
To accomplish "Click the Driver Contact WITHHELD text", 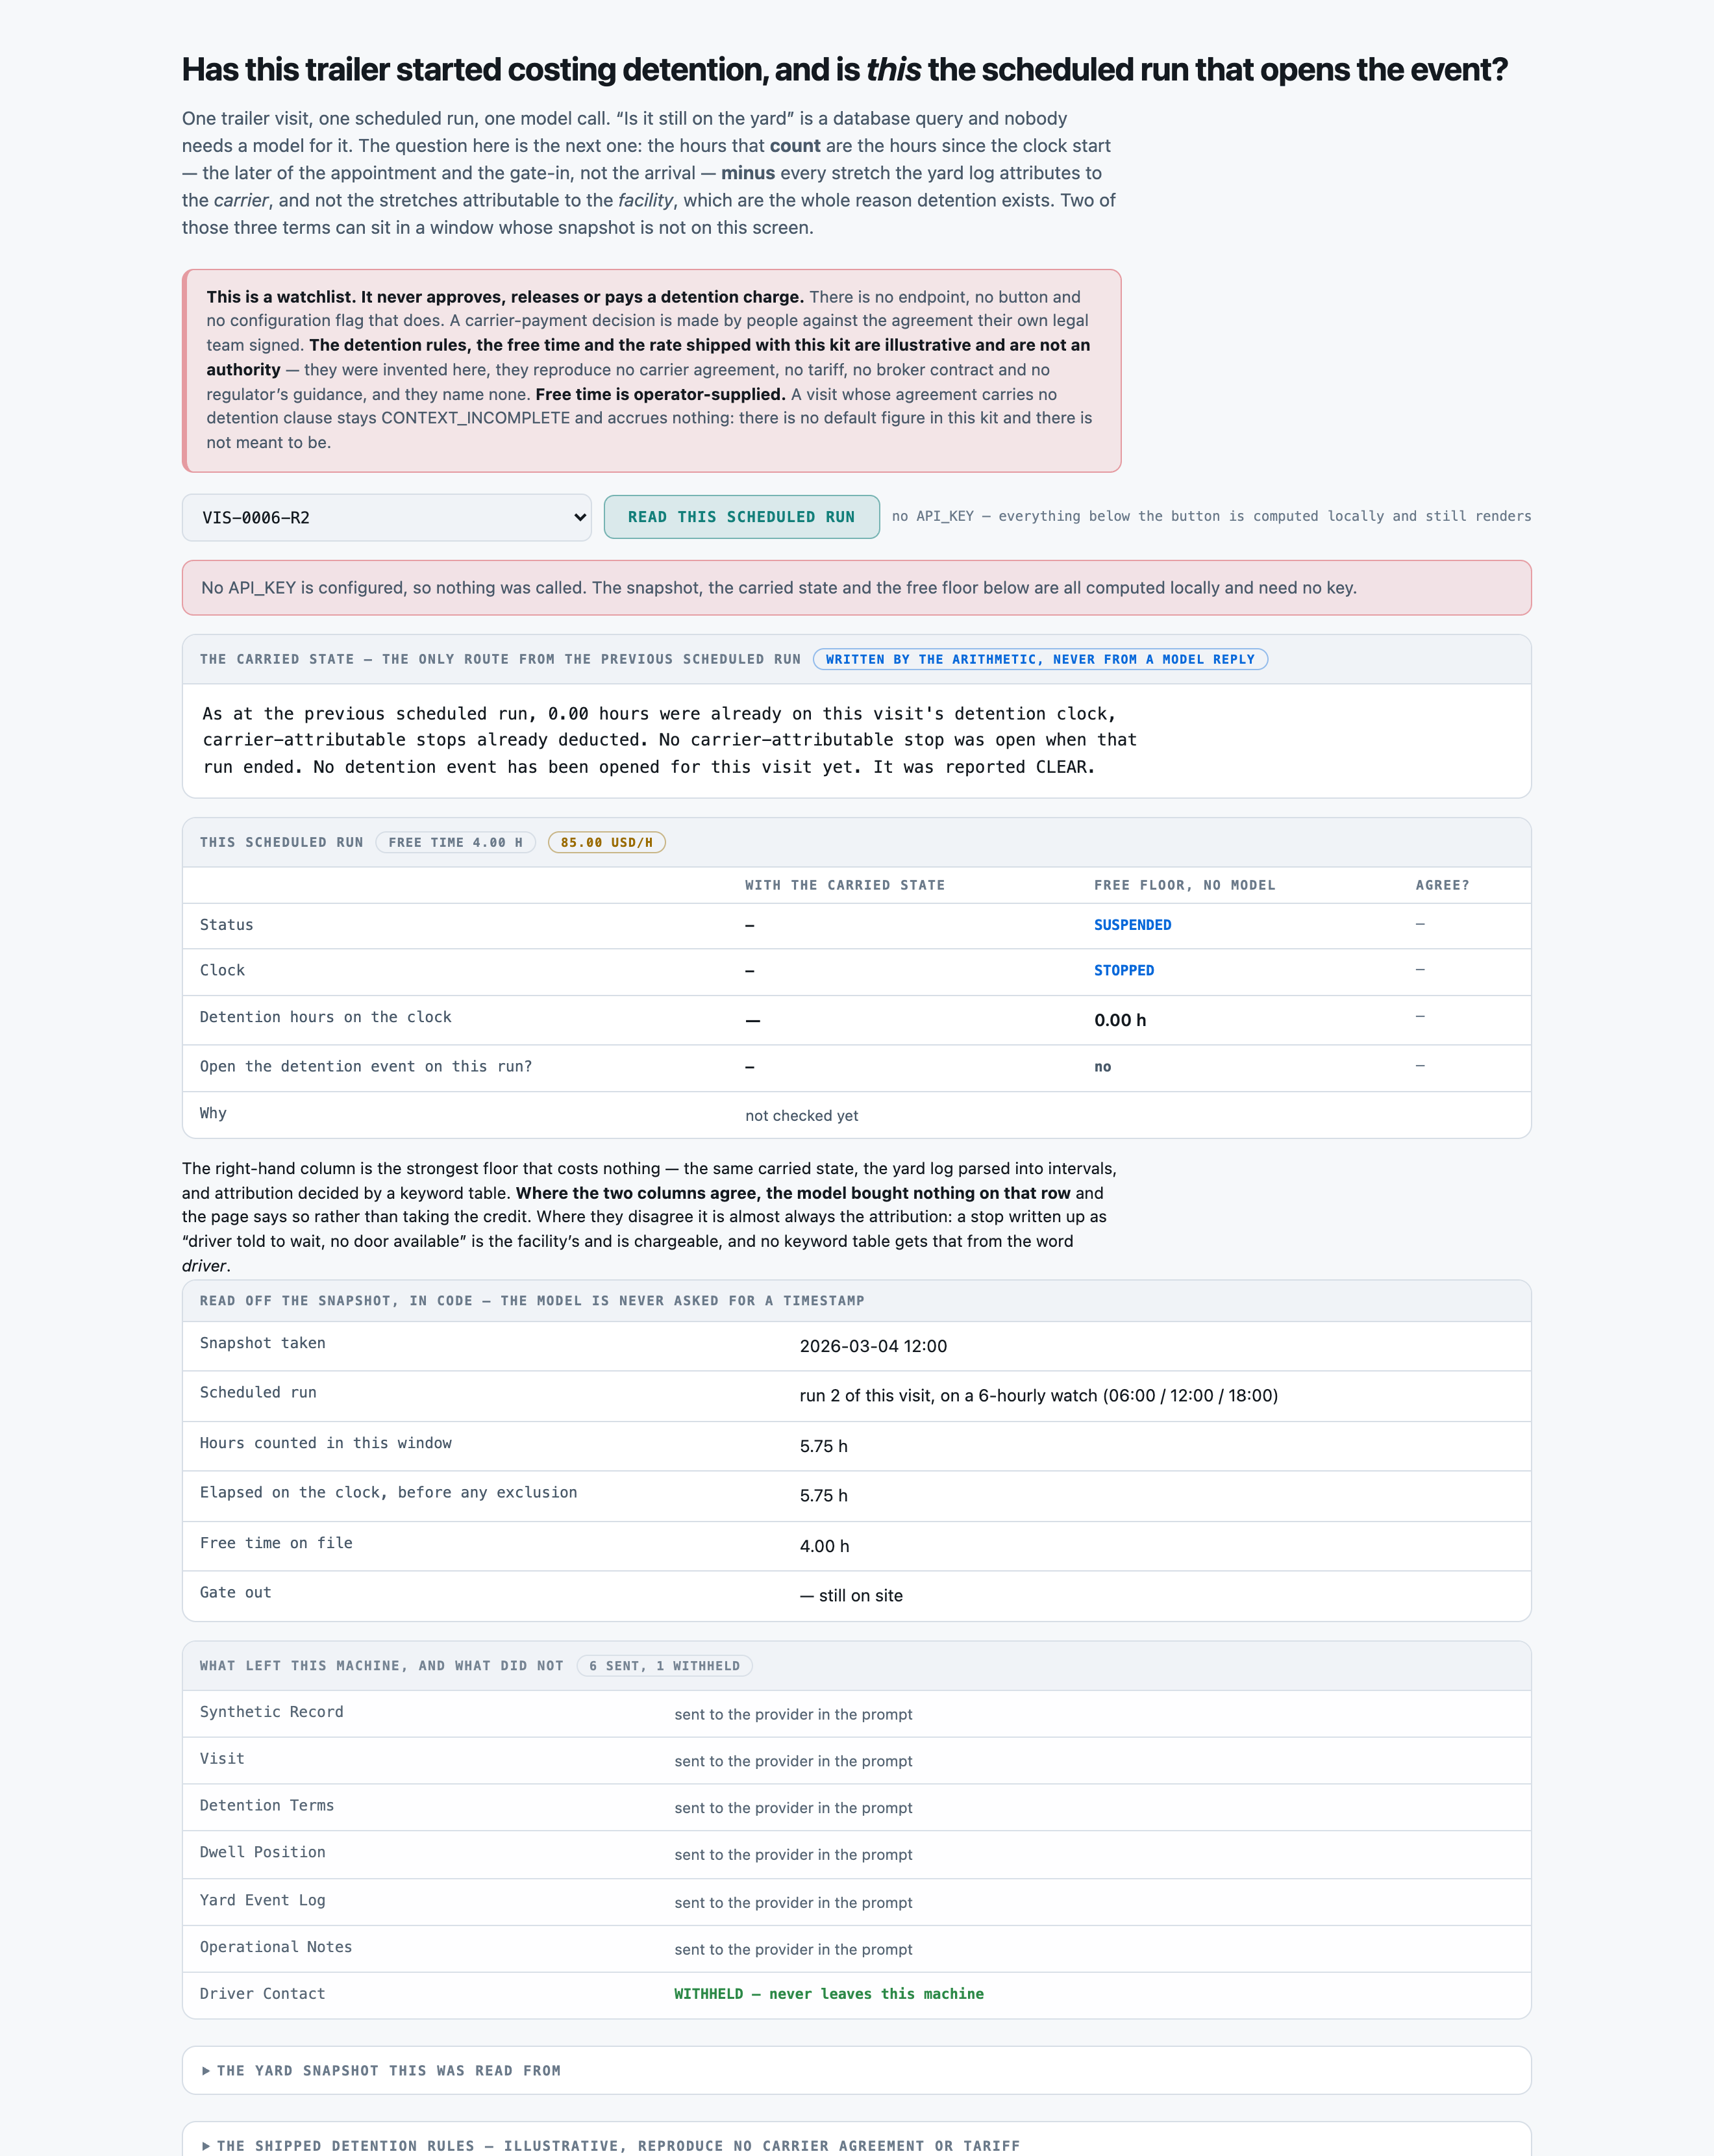I will click(x=829, y=1993).
